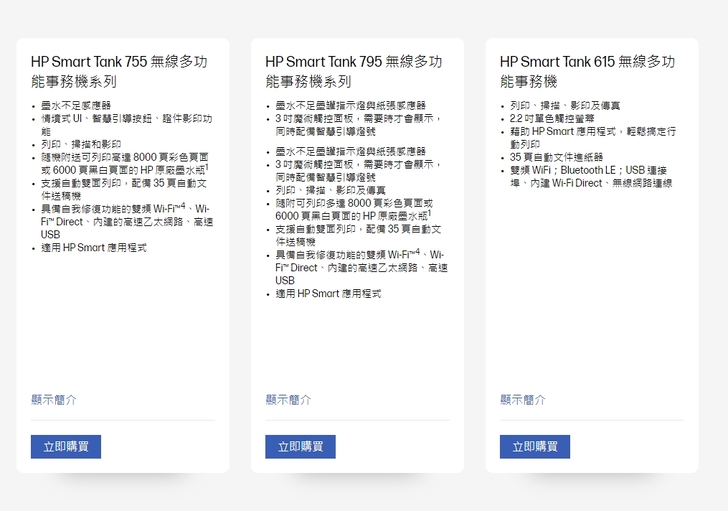This screenshot has width=728, height=511.
Task: Click 藉助 HP Smart 應用程式 bullet in 615 card
Action: pyautogui.click(x=593, y=138)
